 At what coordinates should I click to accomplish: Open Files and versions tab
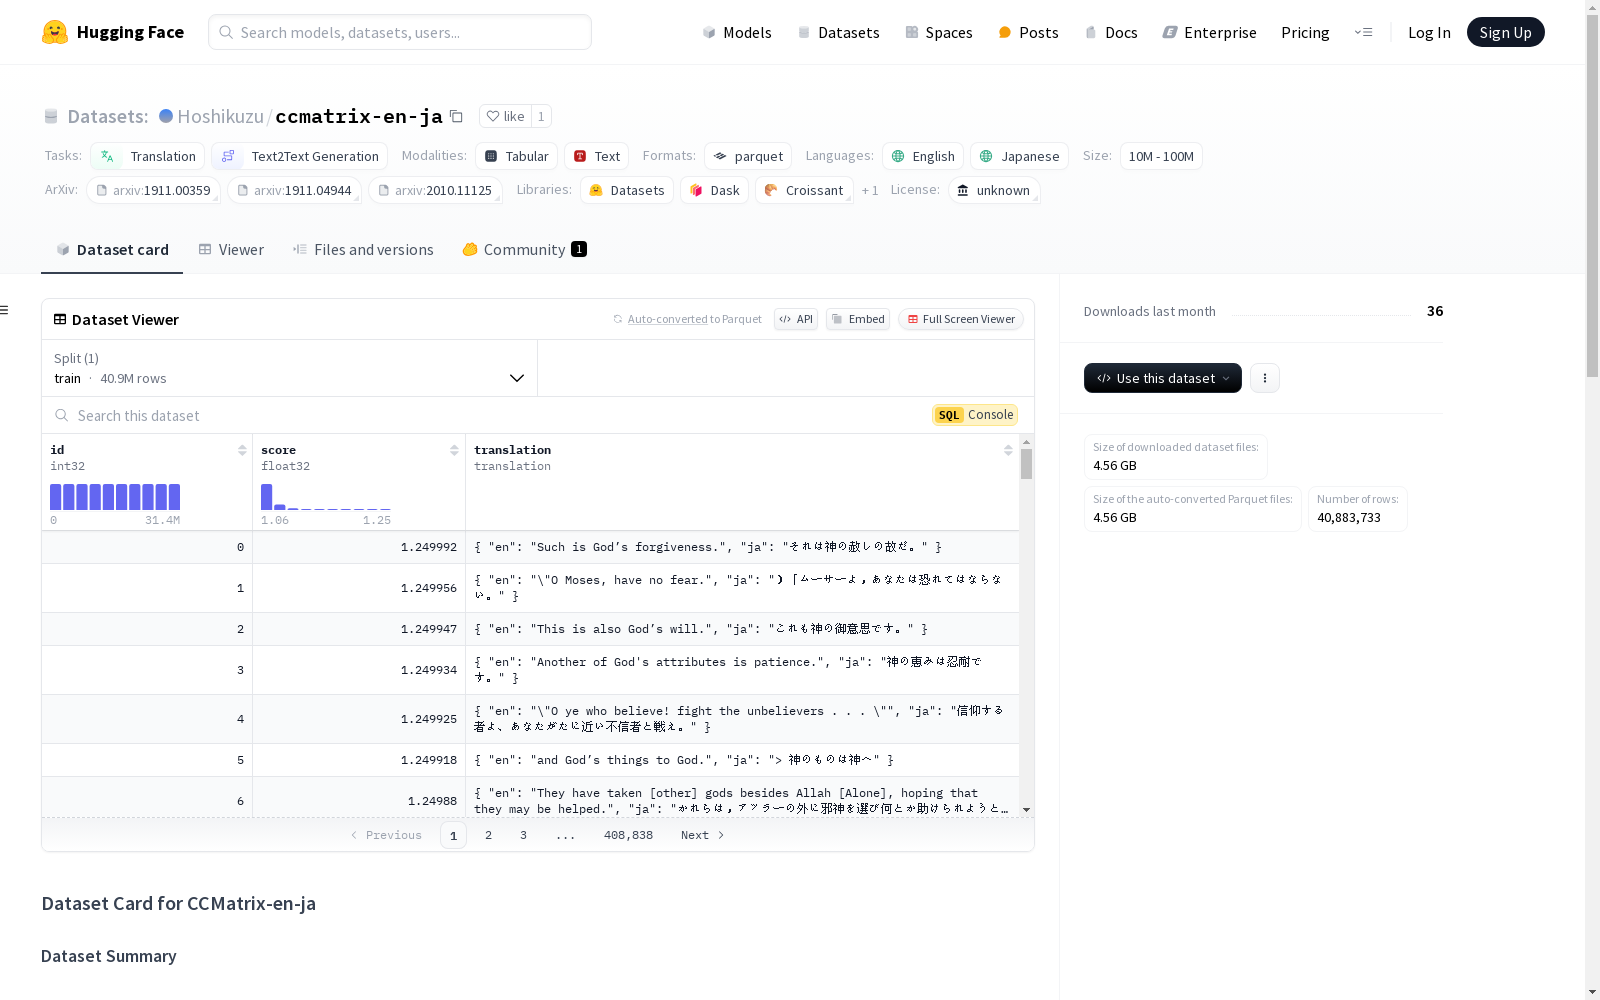363,250
